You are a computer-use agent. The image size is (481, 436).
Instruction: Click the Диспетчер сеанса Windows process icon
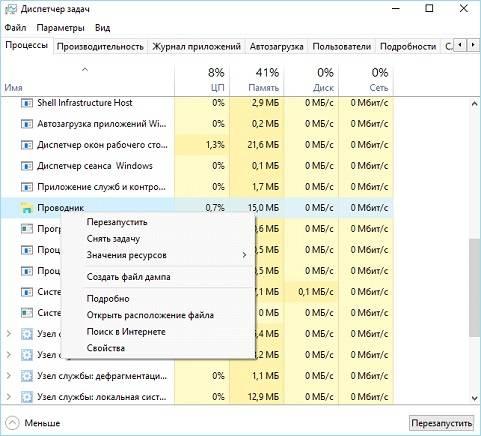pyautogui.click(x=27, y=166)
